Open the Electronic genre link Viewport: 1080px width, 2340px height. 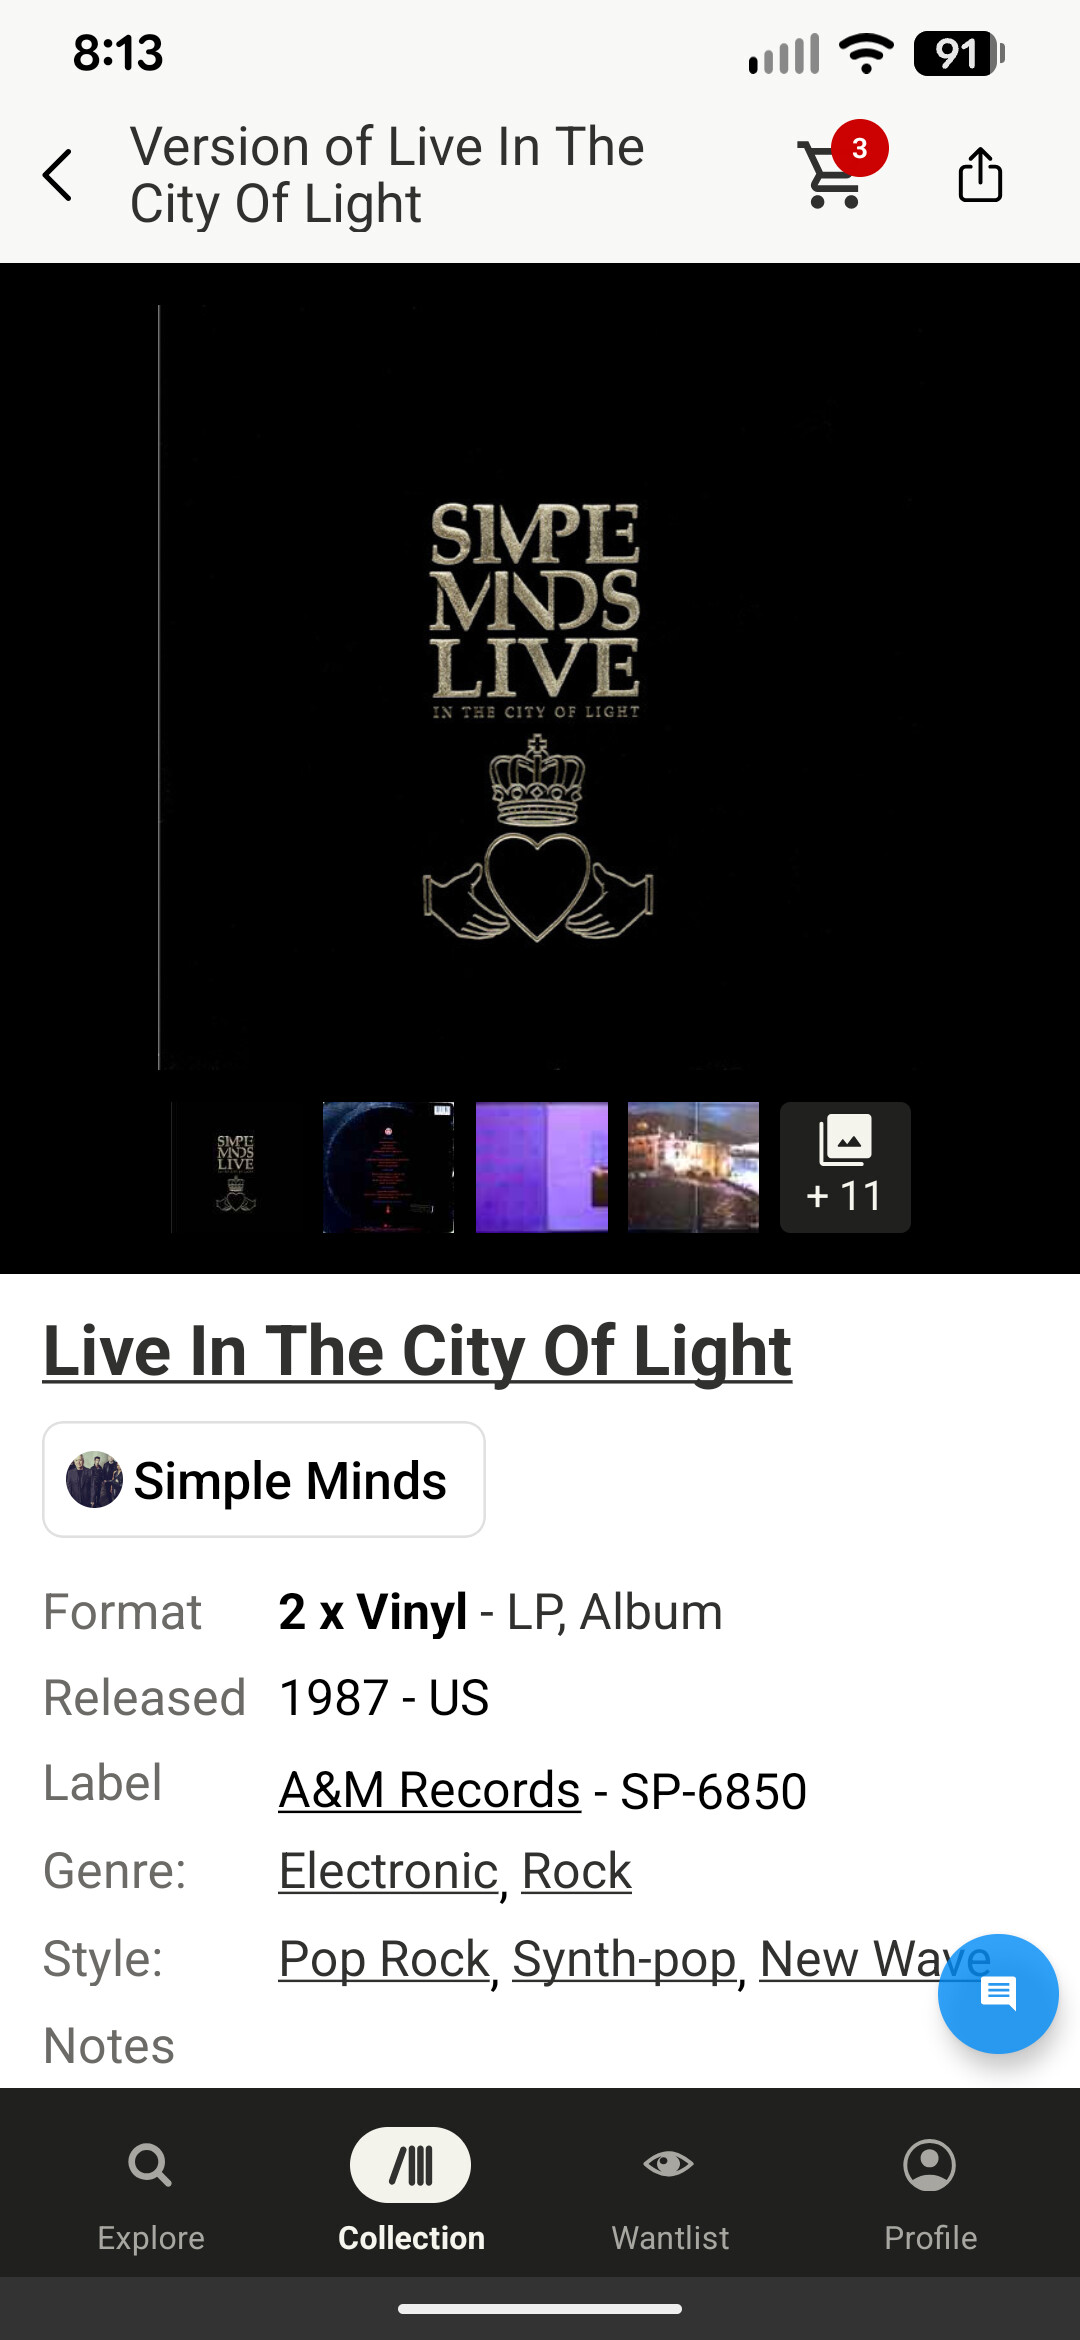388,1871
